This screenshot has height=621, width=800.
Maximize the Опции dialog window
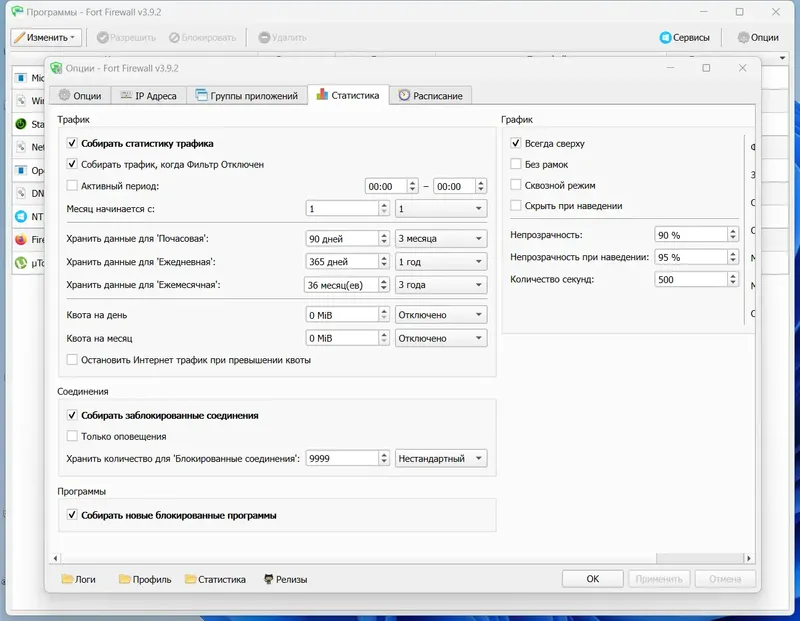(x=706, y=68)
